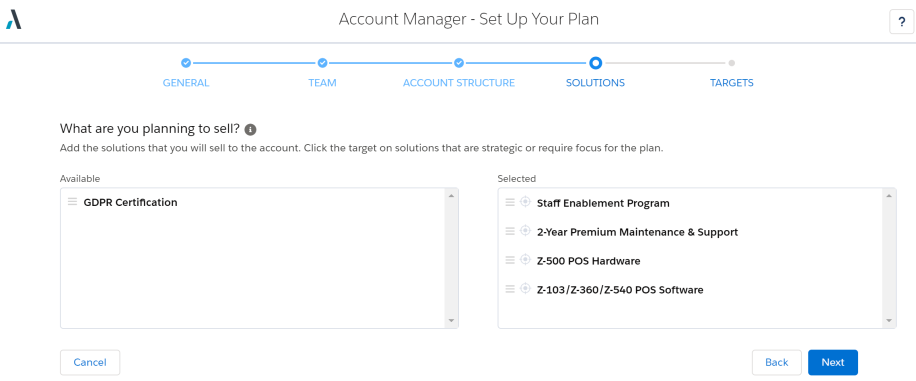The width and height of the screenshot is (916, 381).
Task: Toggle target icon for Staff Enablement Program
Action: pyautogui.click(x=525, y=202)
